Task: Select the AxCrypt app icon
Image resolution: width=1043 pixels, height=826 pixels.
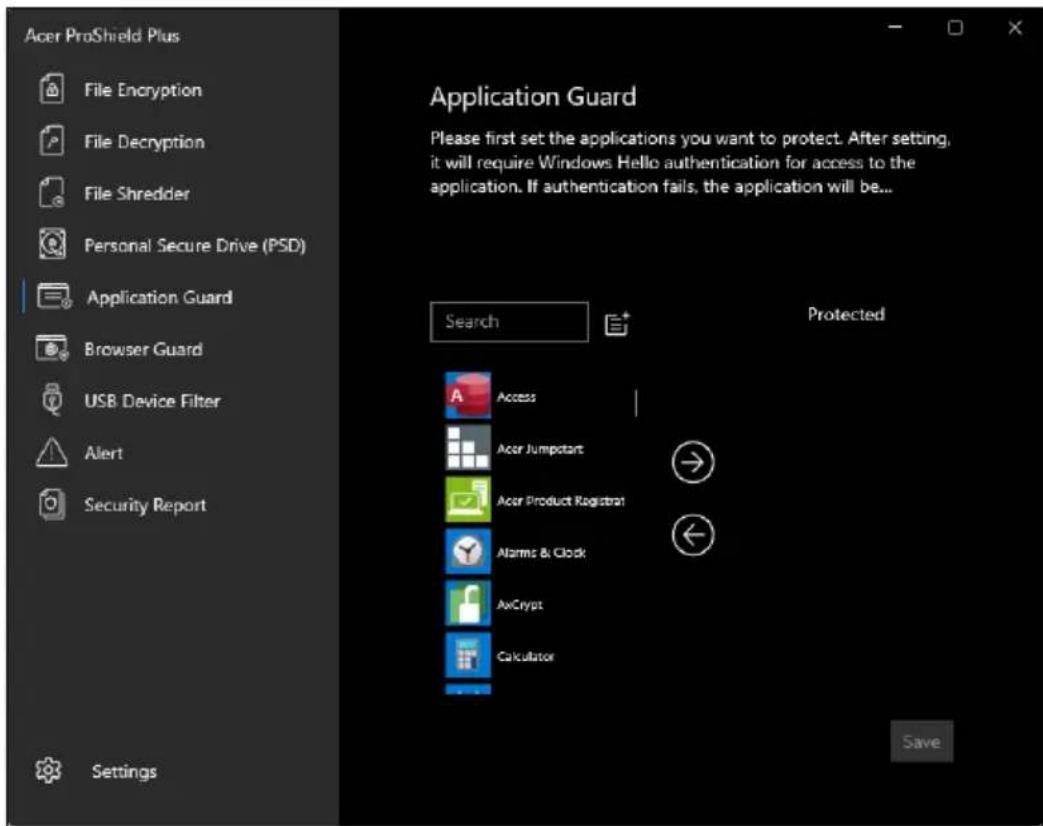Action: [x=468, y=603]
